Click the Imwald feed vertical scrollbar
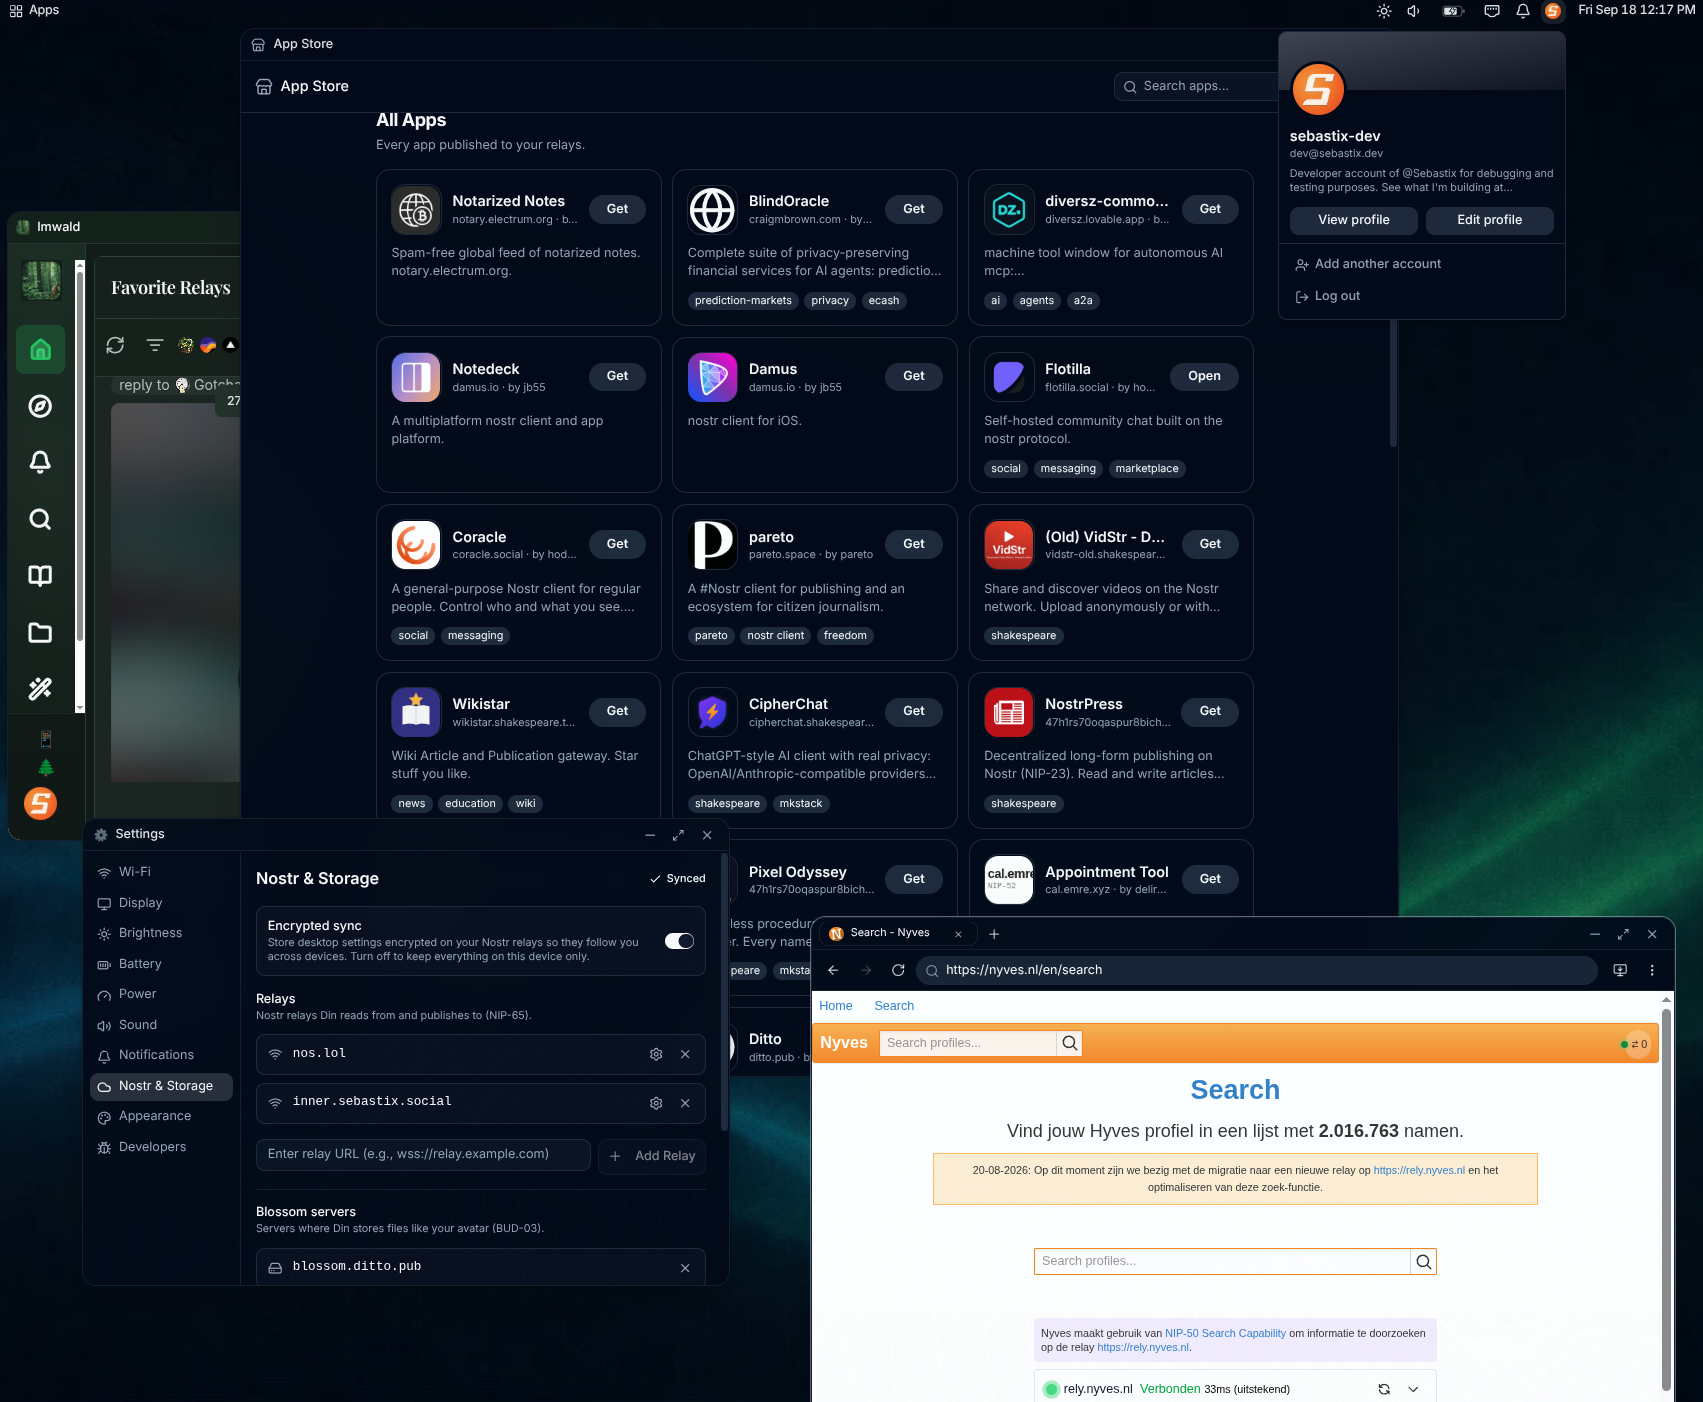This screenshot has height=1402, width=1703. tap(80, 485)
